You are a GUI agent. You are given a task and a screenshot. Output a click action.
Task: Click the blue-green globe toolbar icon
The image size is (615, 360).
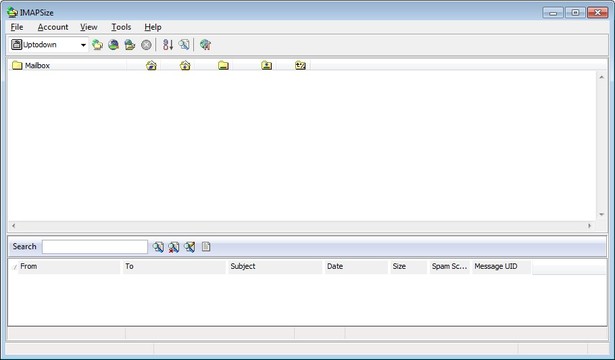pyautogui.click(x=113, y=45)
